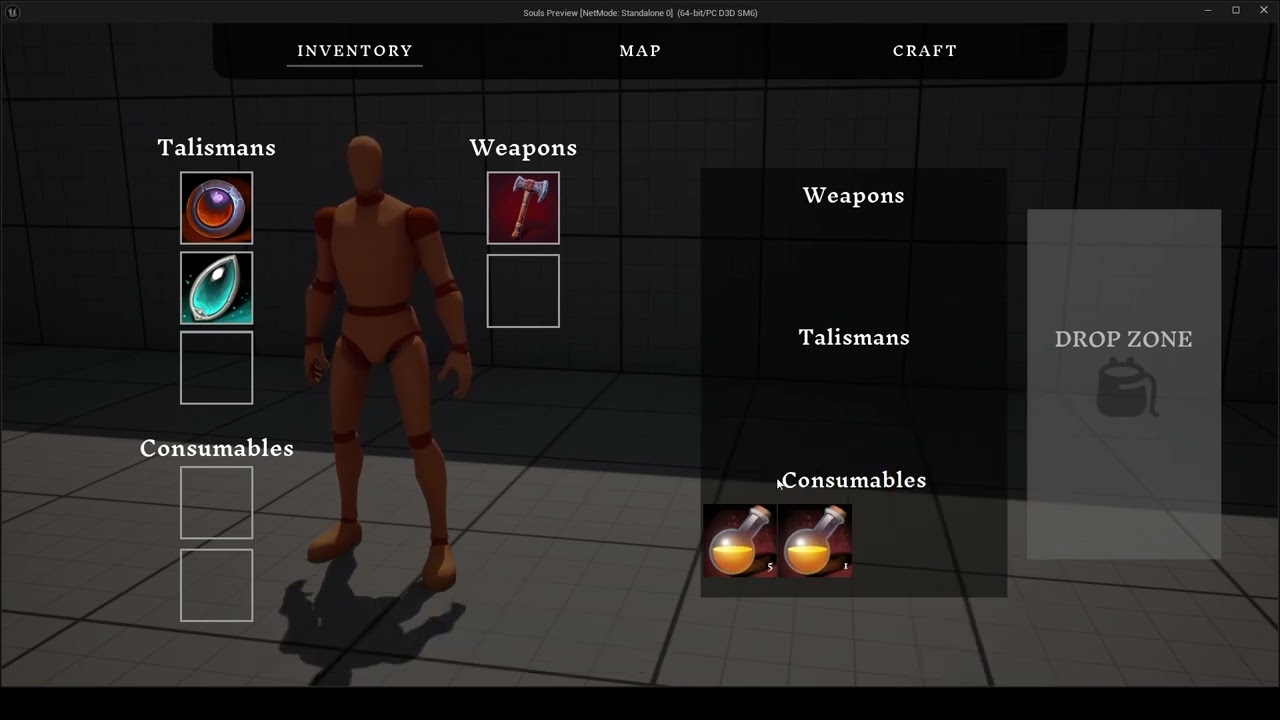Click the Weapons heading in item list panel

(x=853, y=195)
